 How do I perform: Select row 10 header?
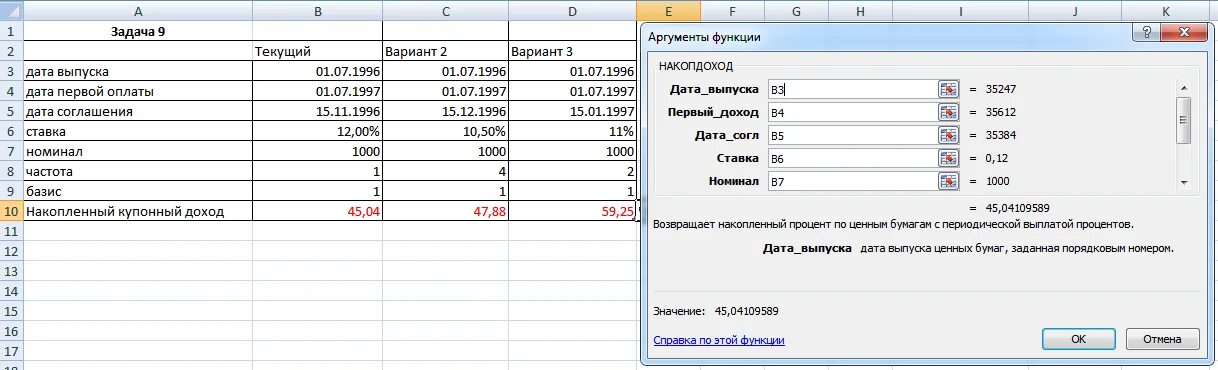point(11,211)
